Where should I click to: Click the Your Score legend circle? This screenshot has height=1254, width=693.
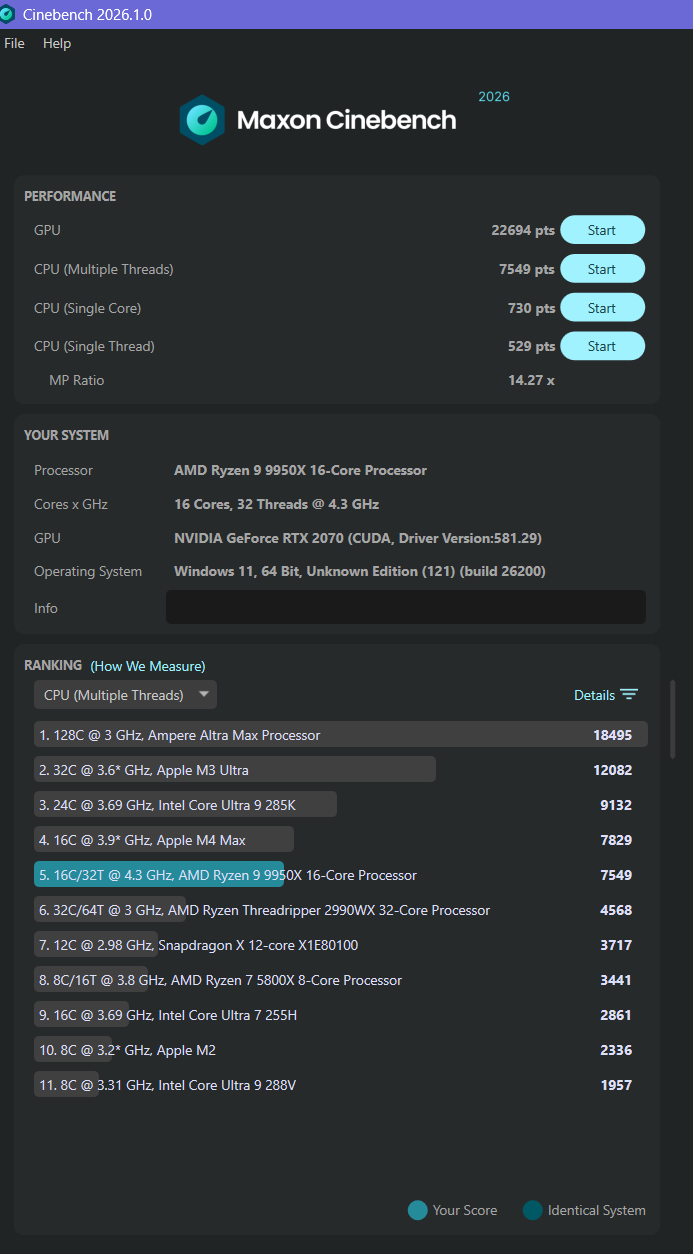tap(418, 1211)
